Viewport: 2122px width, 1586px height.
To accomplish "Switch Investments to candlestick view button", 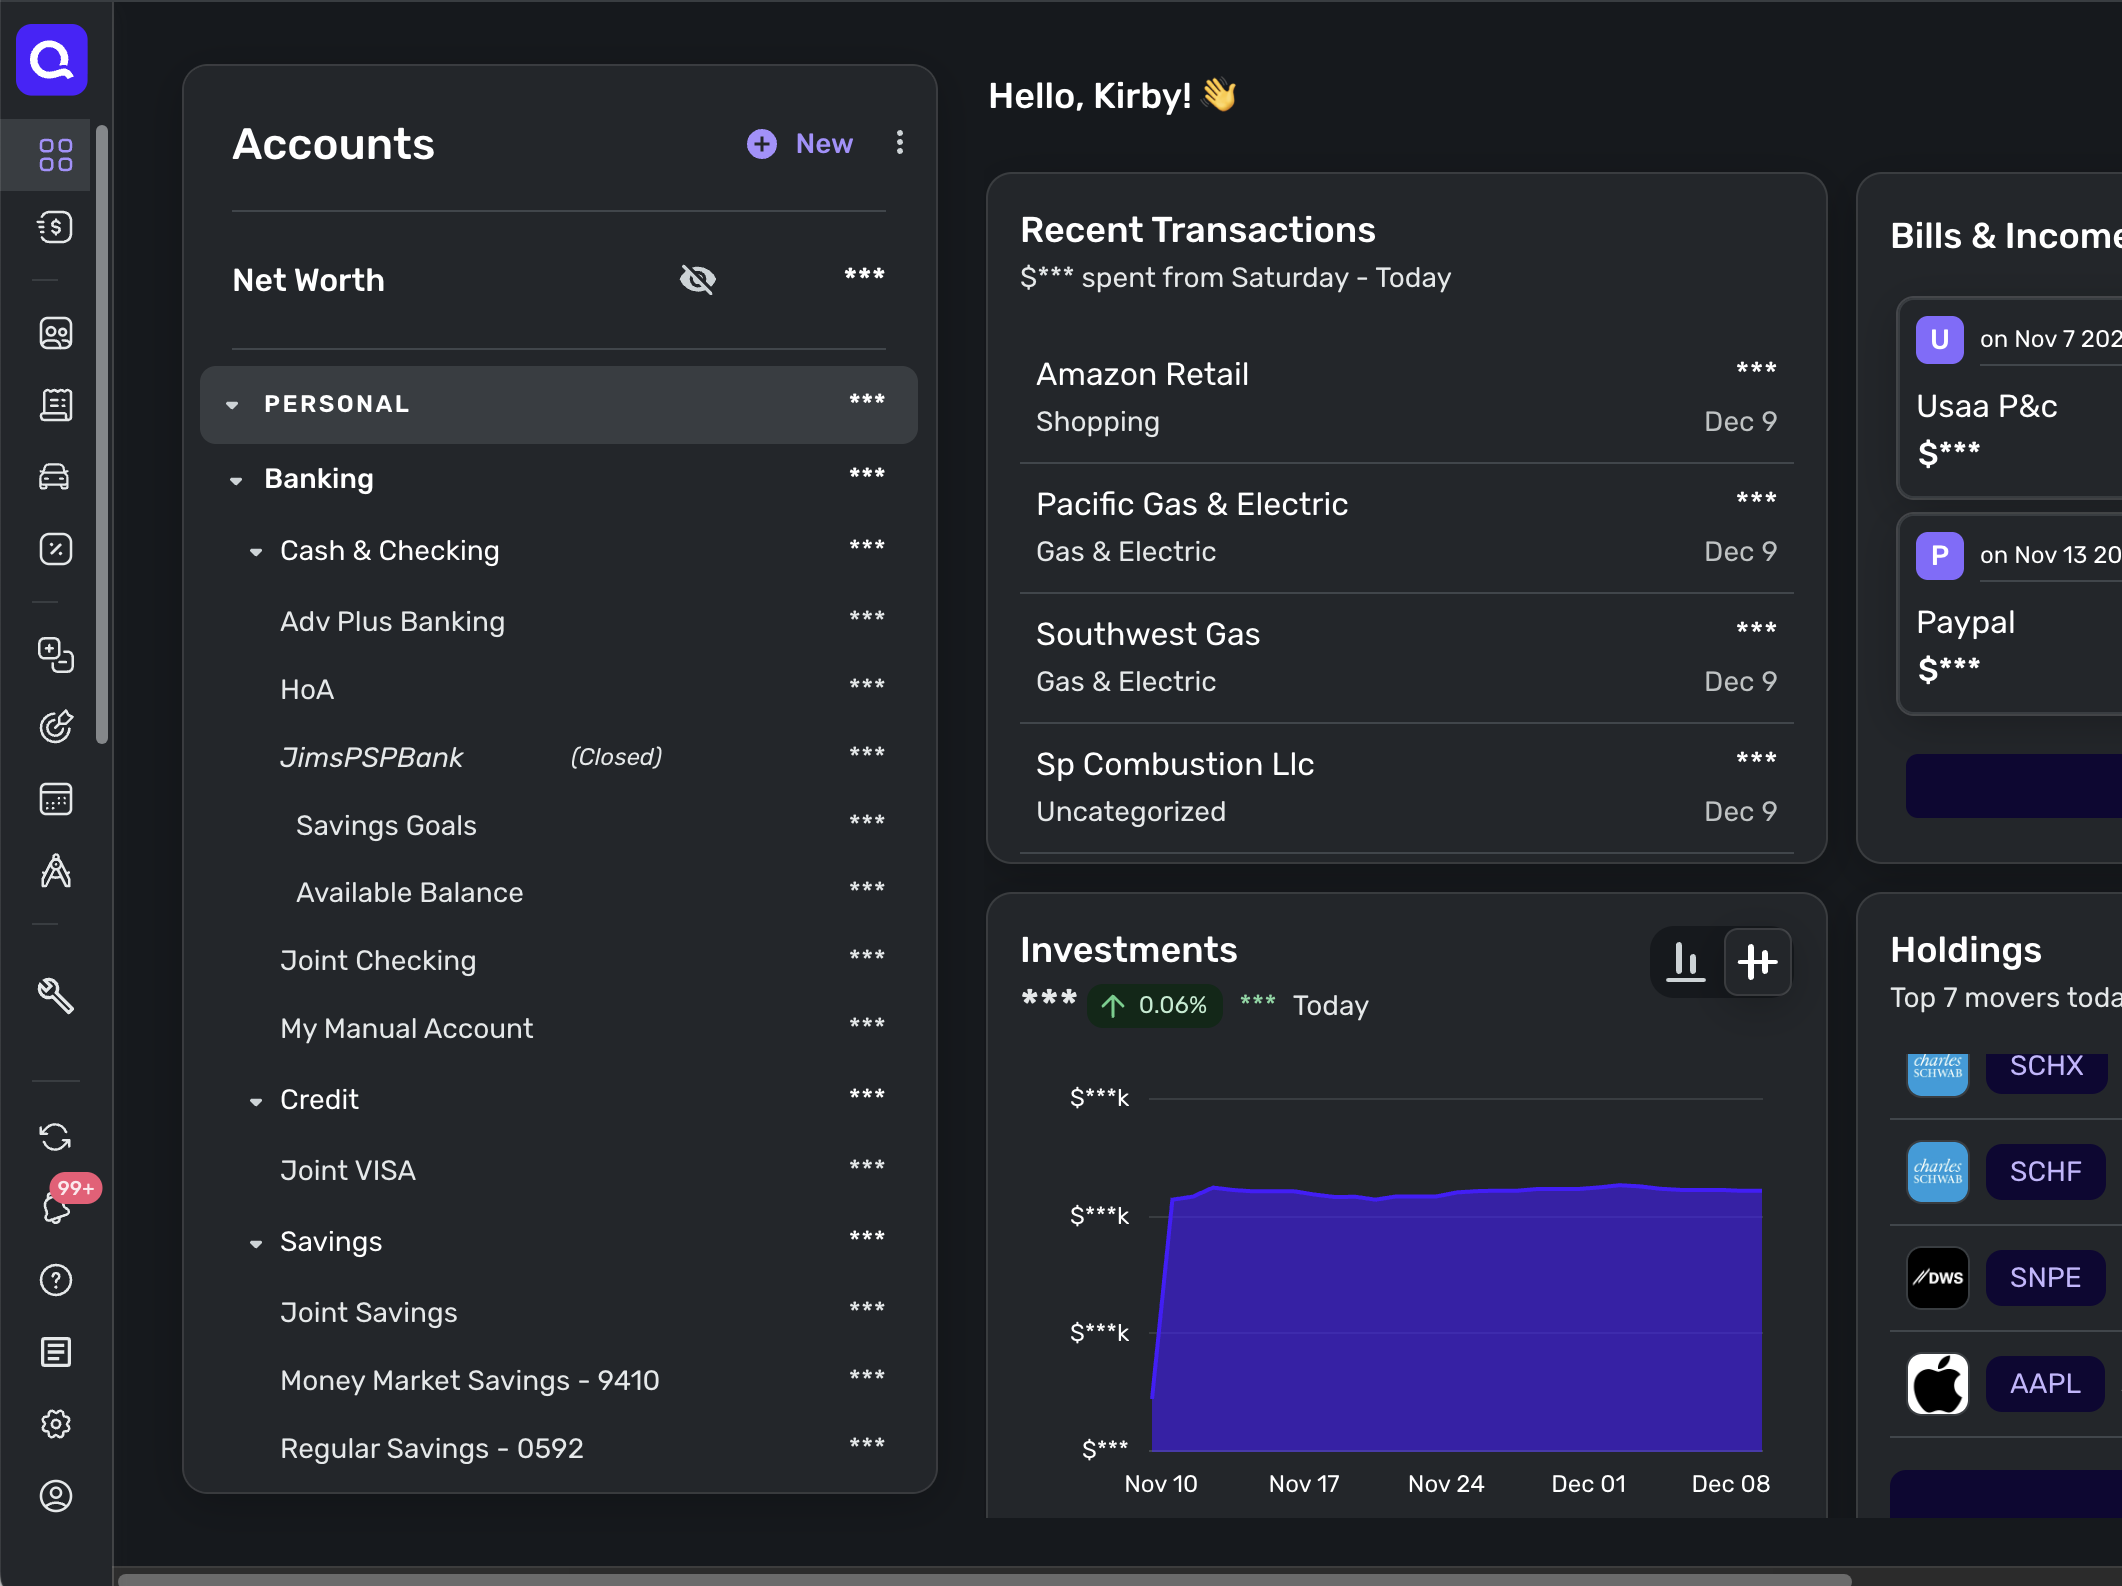I will pos(1757,962).
